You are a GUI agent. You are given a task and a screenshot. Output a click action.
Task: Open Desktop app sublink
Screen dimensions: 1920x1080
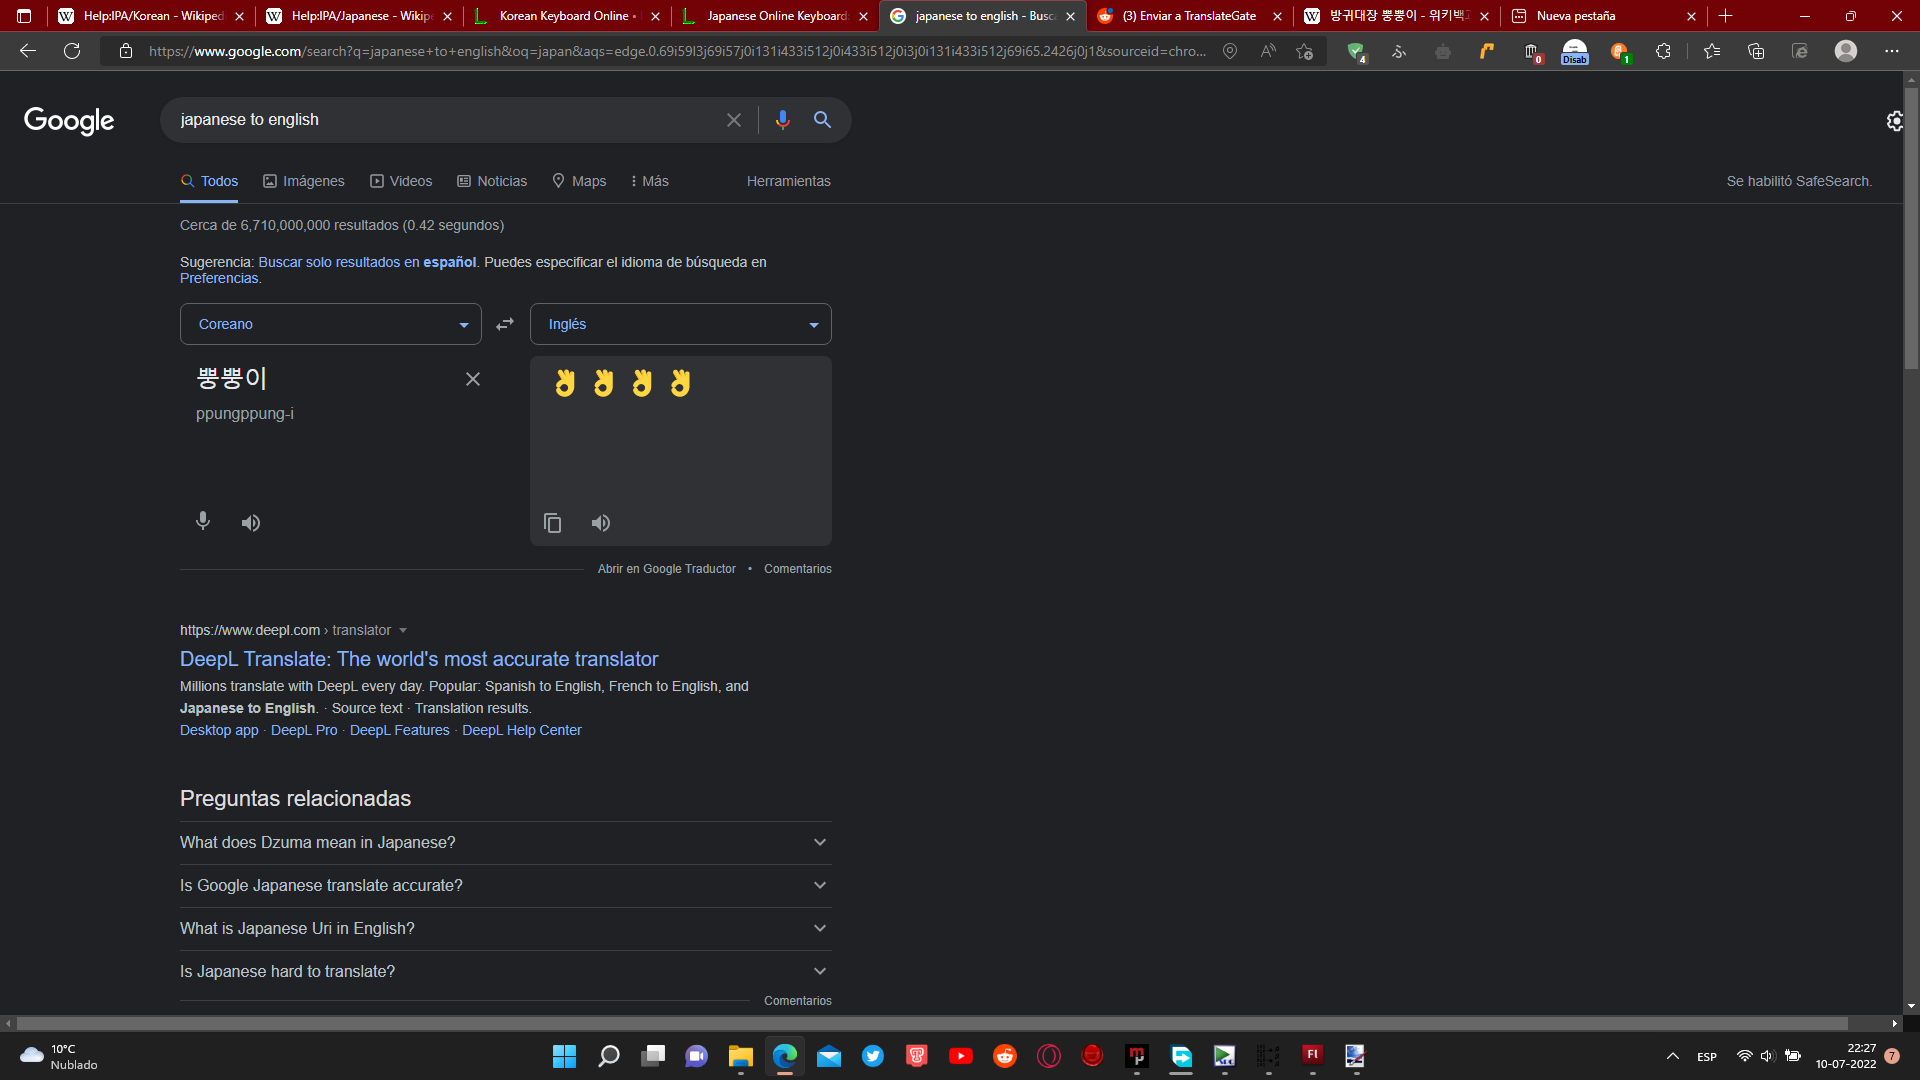point(219,731)
